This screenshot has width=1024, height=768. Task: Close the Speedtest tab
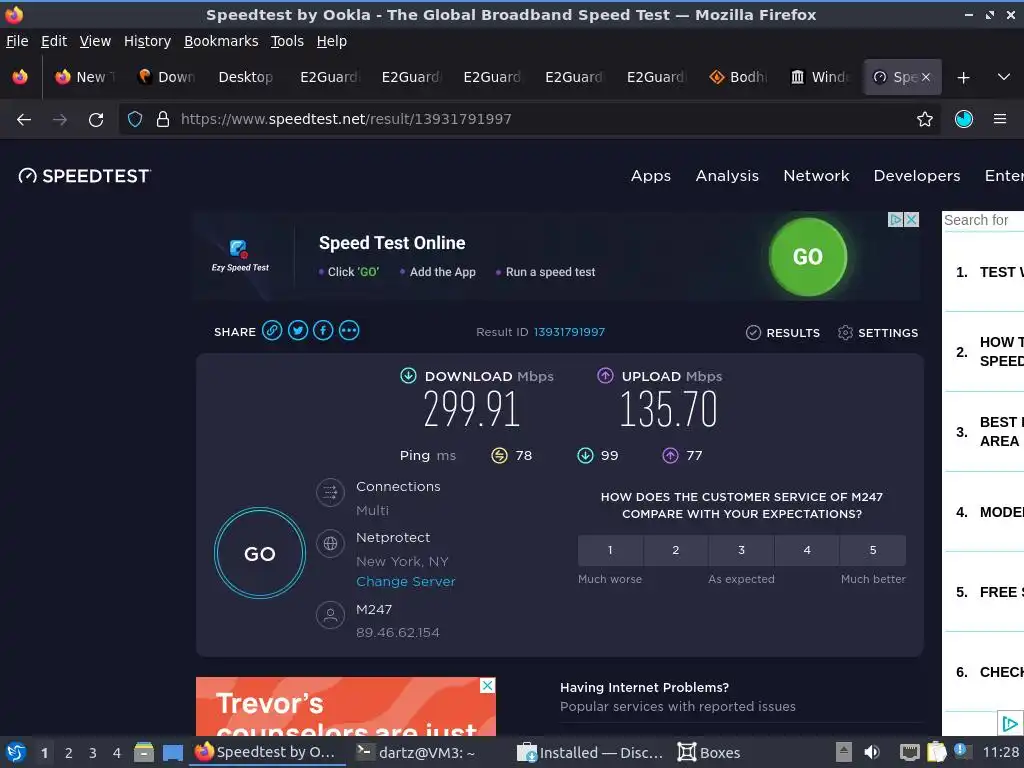925,77
